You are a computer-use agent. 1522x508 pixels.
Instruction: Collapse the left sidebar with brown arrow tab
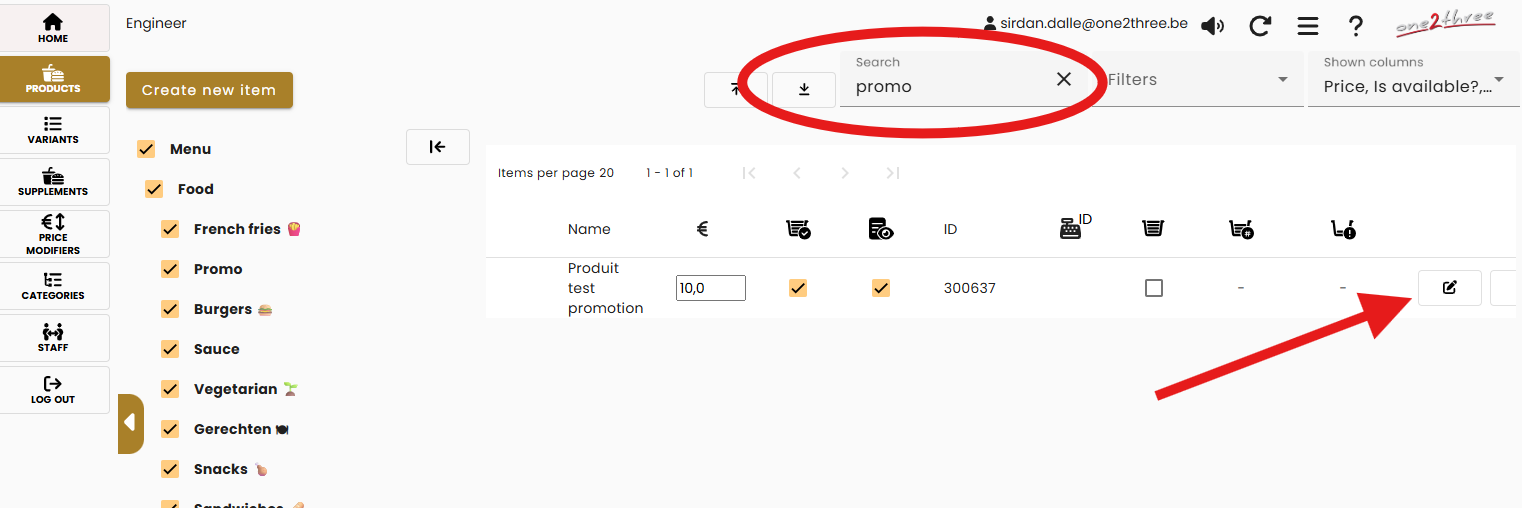click(130, 423)
